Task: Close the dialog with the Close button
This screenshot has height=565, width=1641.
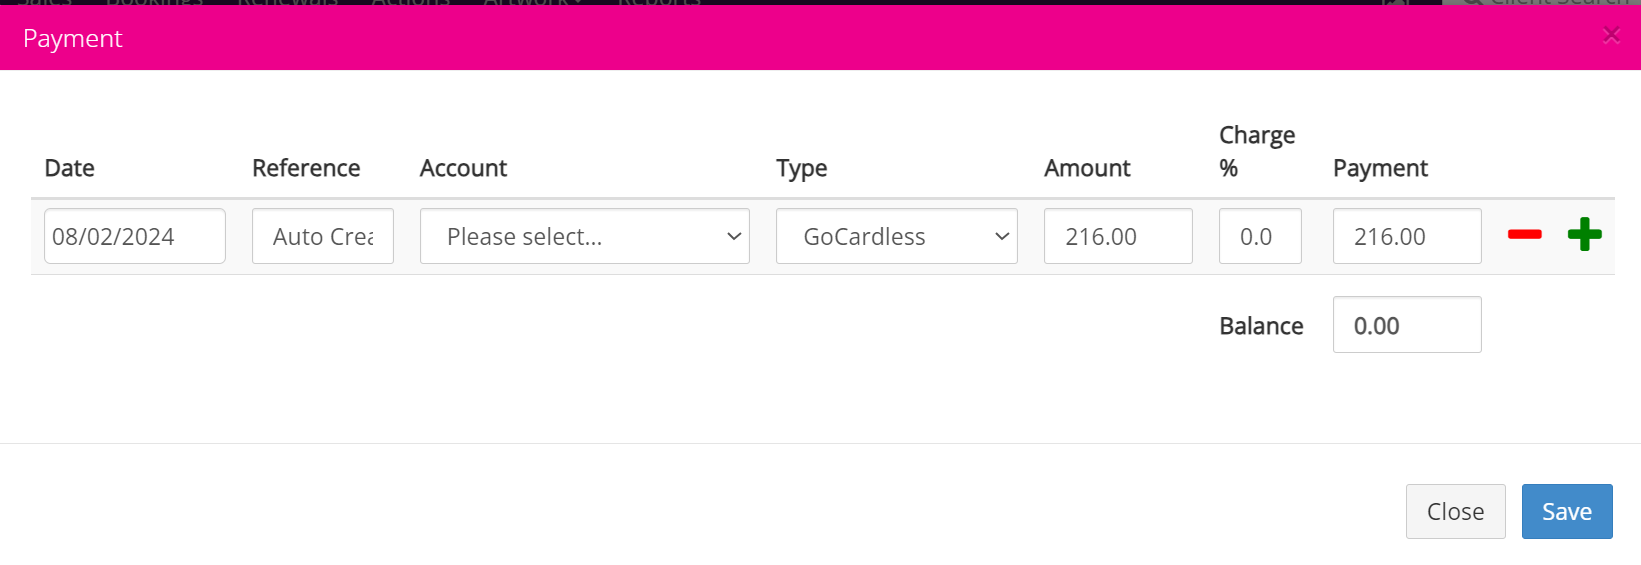Action: pos(1455,512)
